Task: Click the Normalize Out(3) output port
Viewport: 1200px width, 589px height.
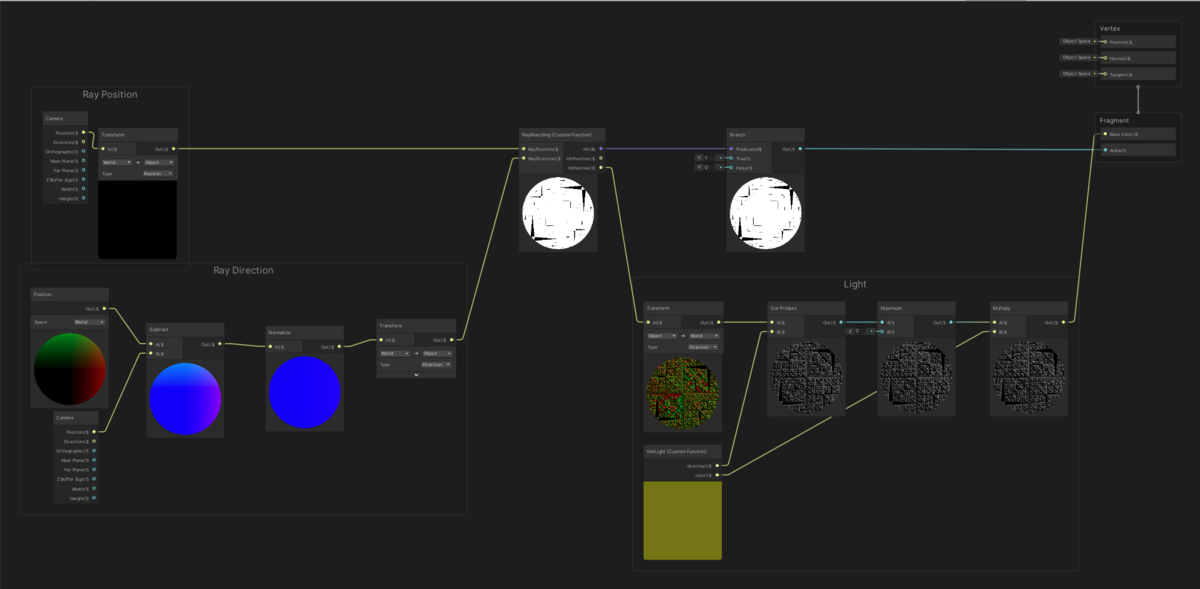Action: click(339, 347)
